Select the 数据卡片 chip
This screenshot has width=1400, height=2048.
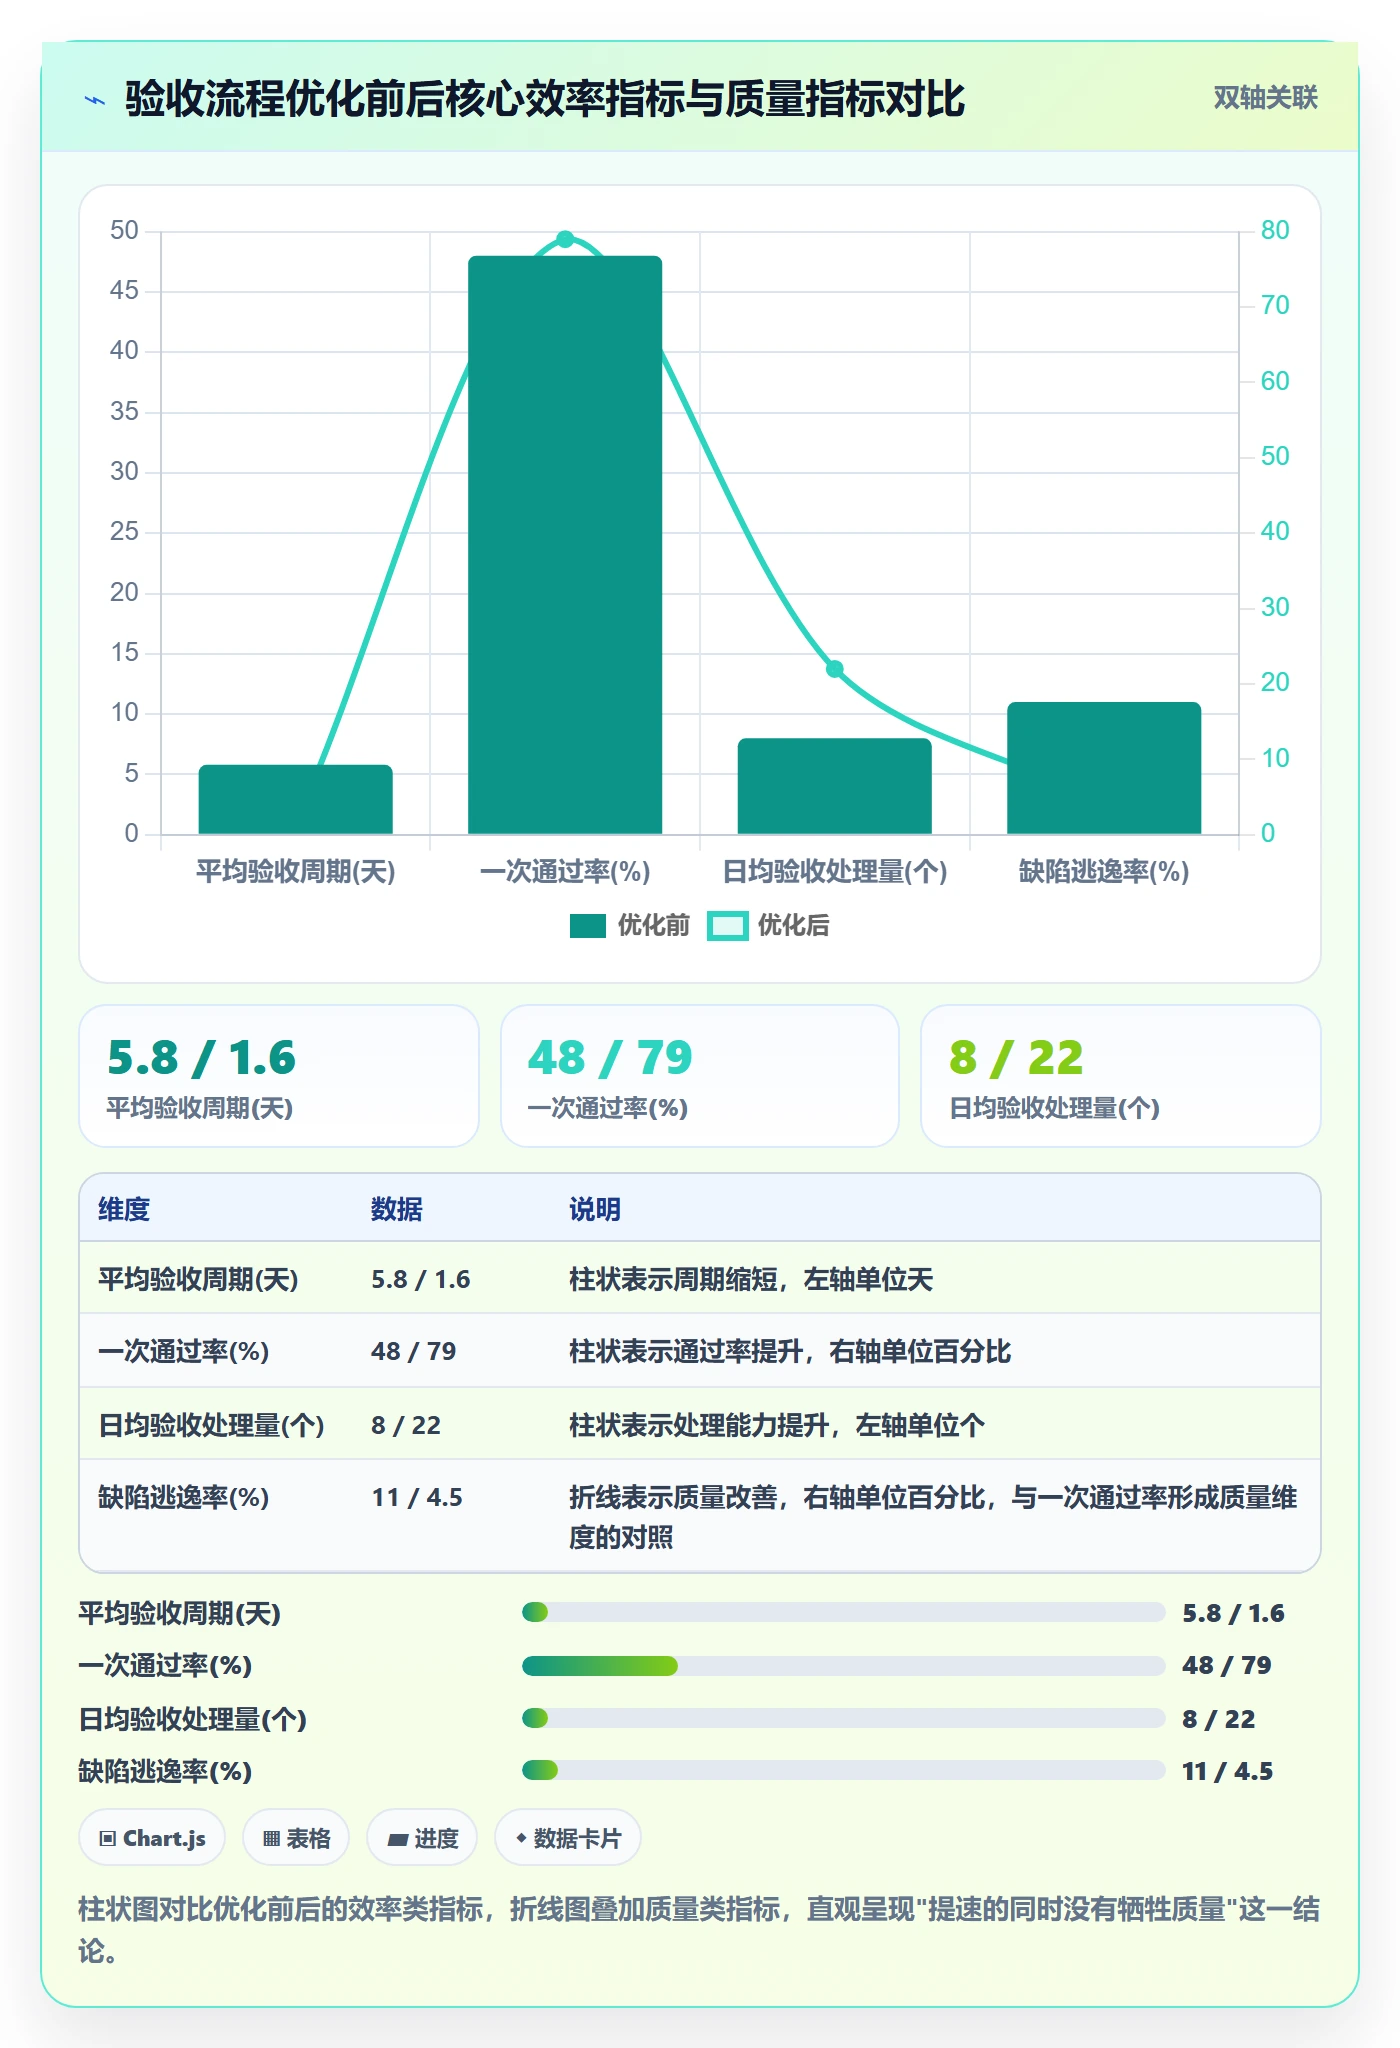click(568, 1838)
